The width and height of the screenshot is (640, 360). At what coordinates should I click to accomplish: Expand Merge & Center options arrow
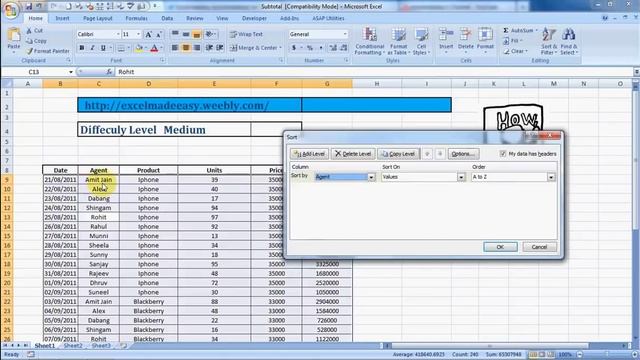(280, 48)
